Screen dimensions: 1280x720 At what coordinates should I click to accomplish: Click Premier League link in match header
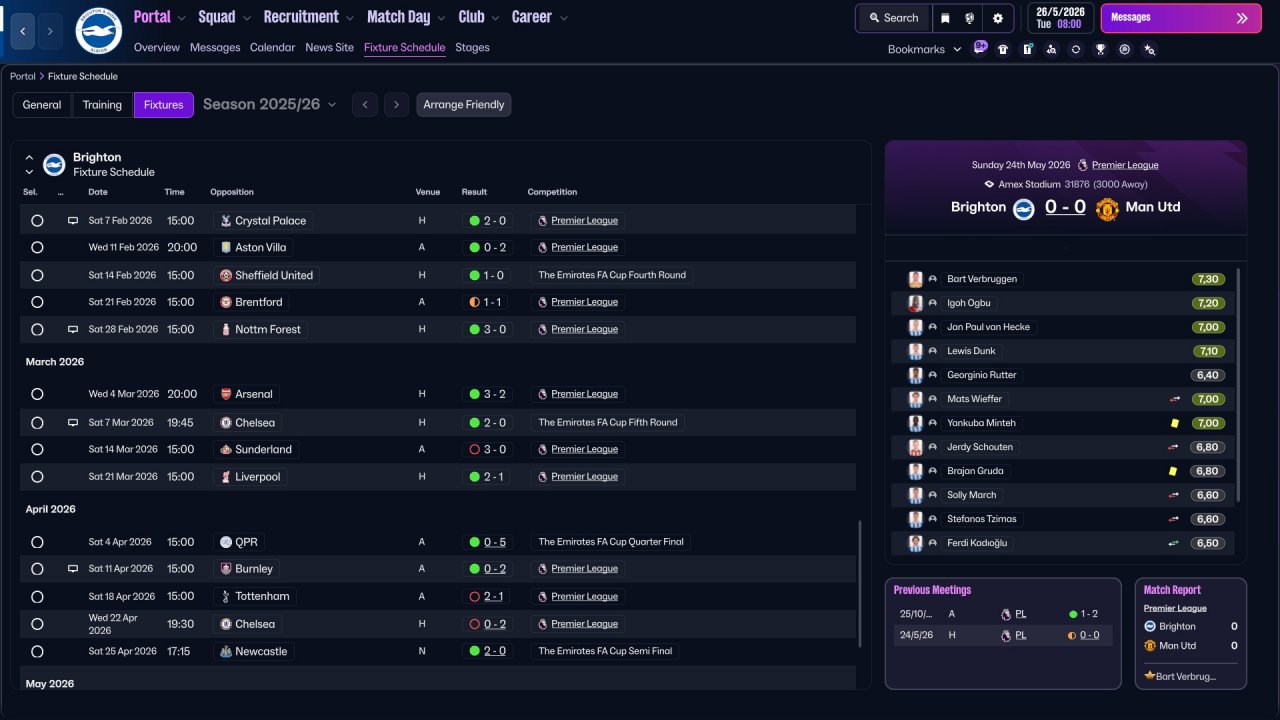coord(1125,165)
